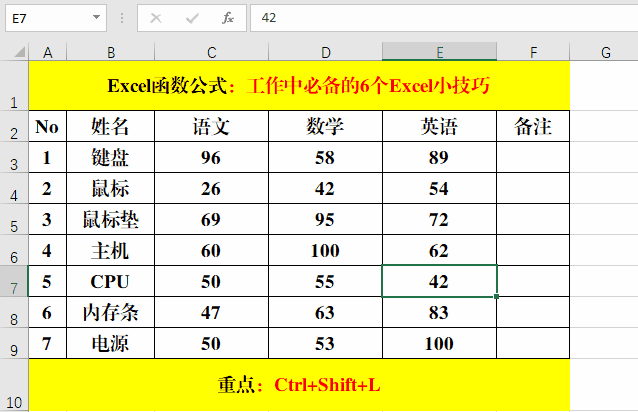Click the '备注' header cell
638x412 pixels.
pyautogui.click(x=533, y=126)
